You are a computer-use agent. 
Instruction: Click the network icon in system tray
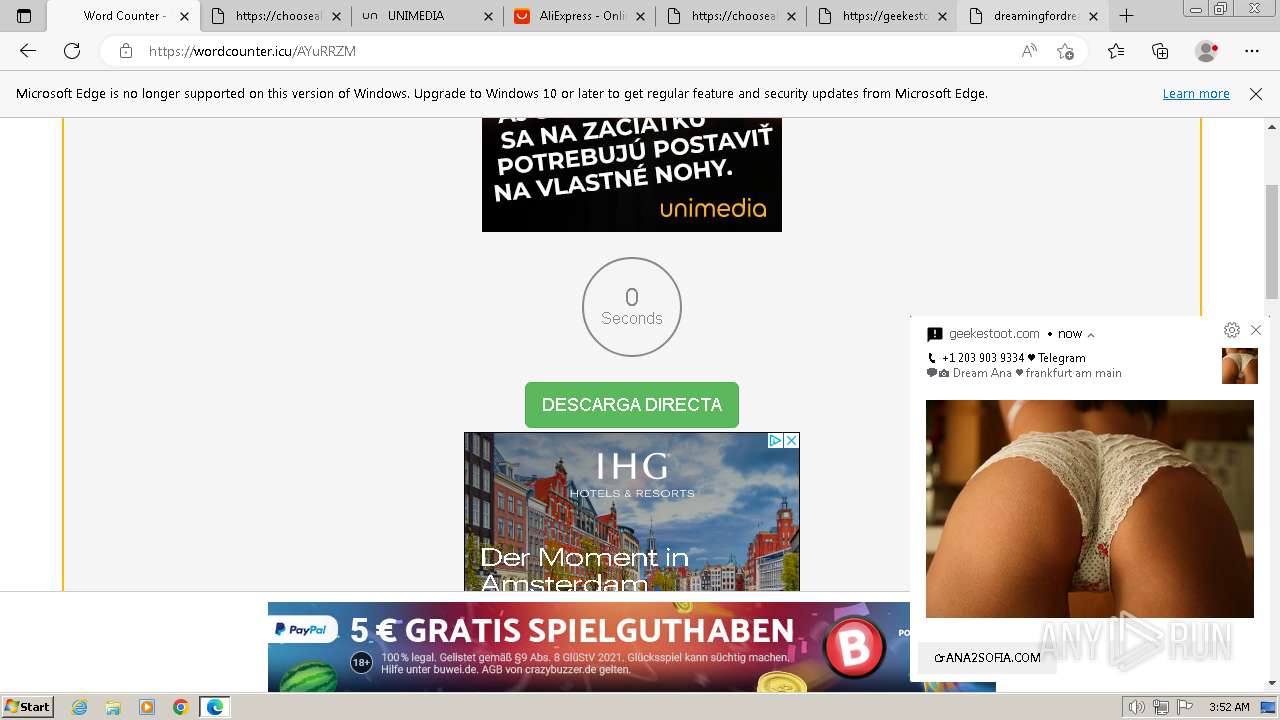[1161, 707]
